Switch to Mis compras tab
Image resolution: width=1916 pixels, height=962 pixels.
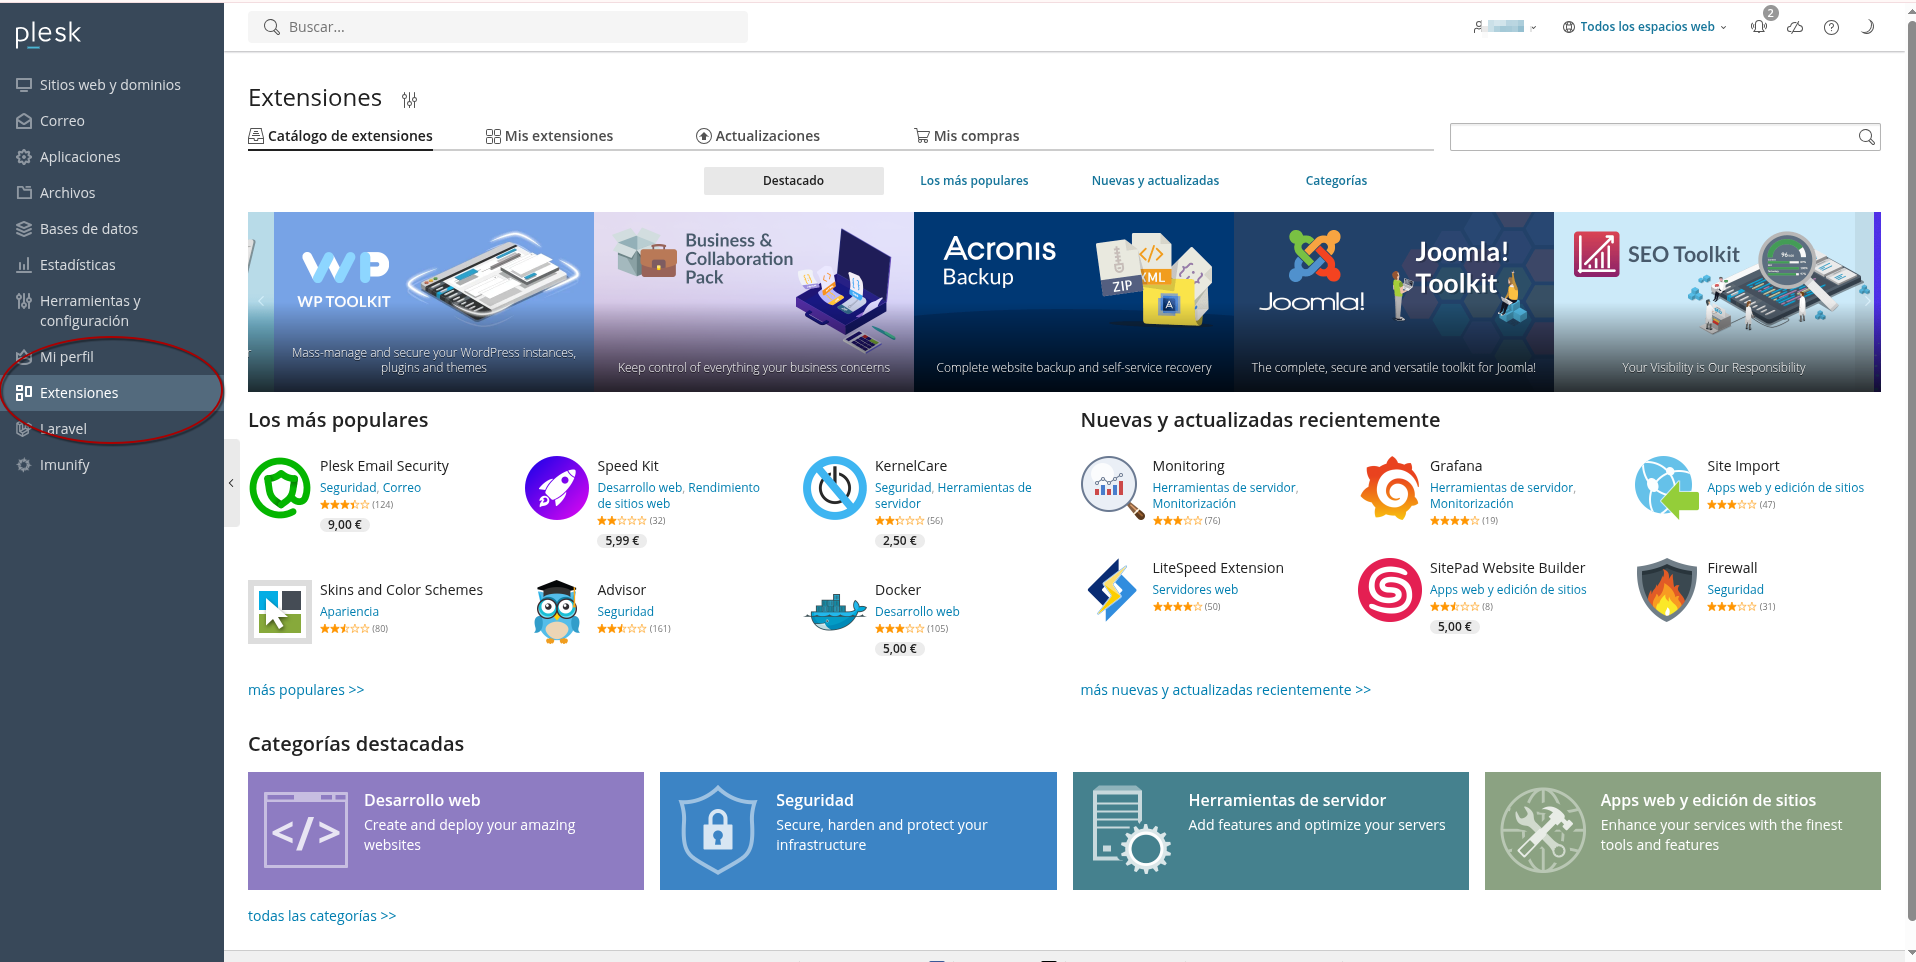click(x=967, y=136)
